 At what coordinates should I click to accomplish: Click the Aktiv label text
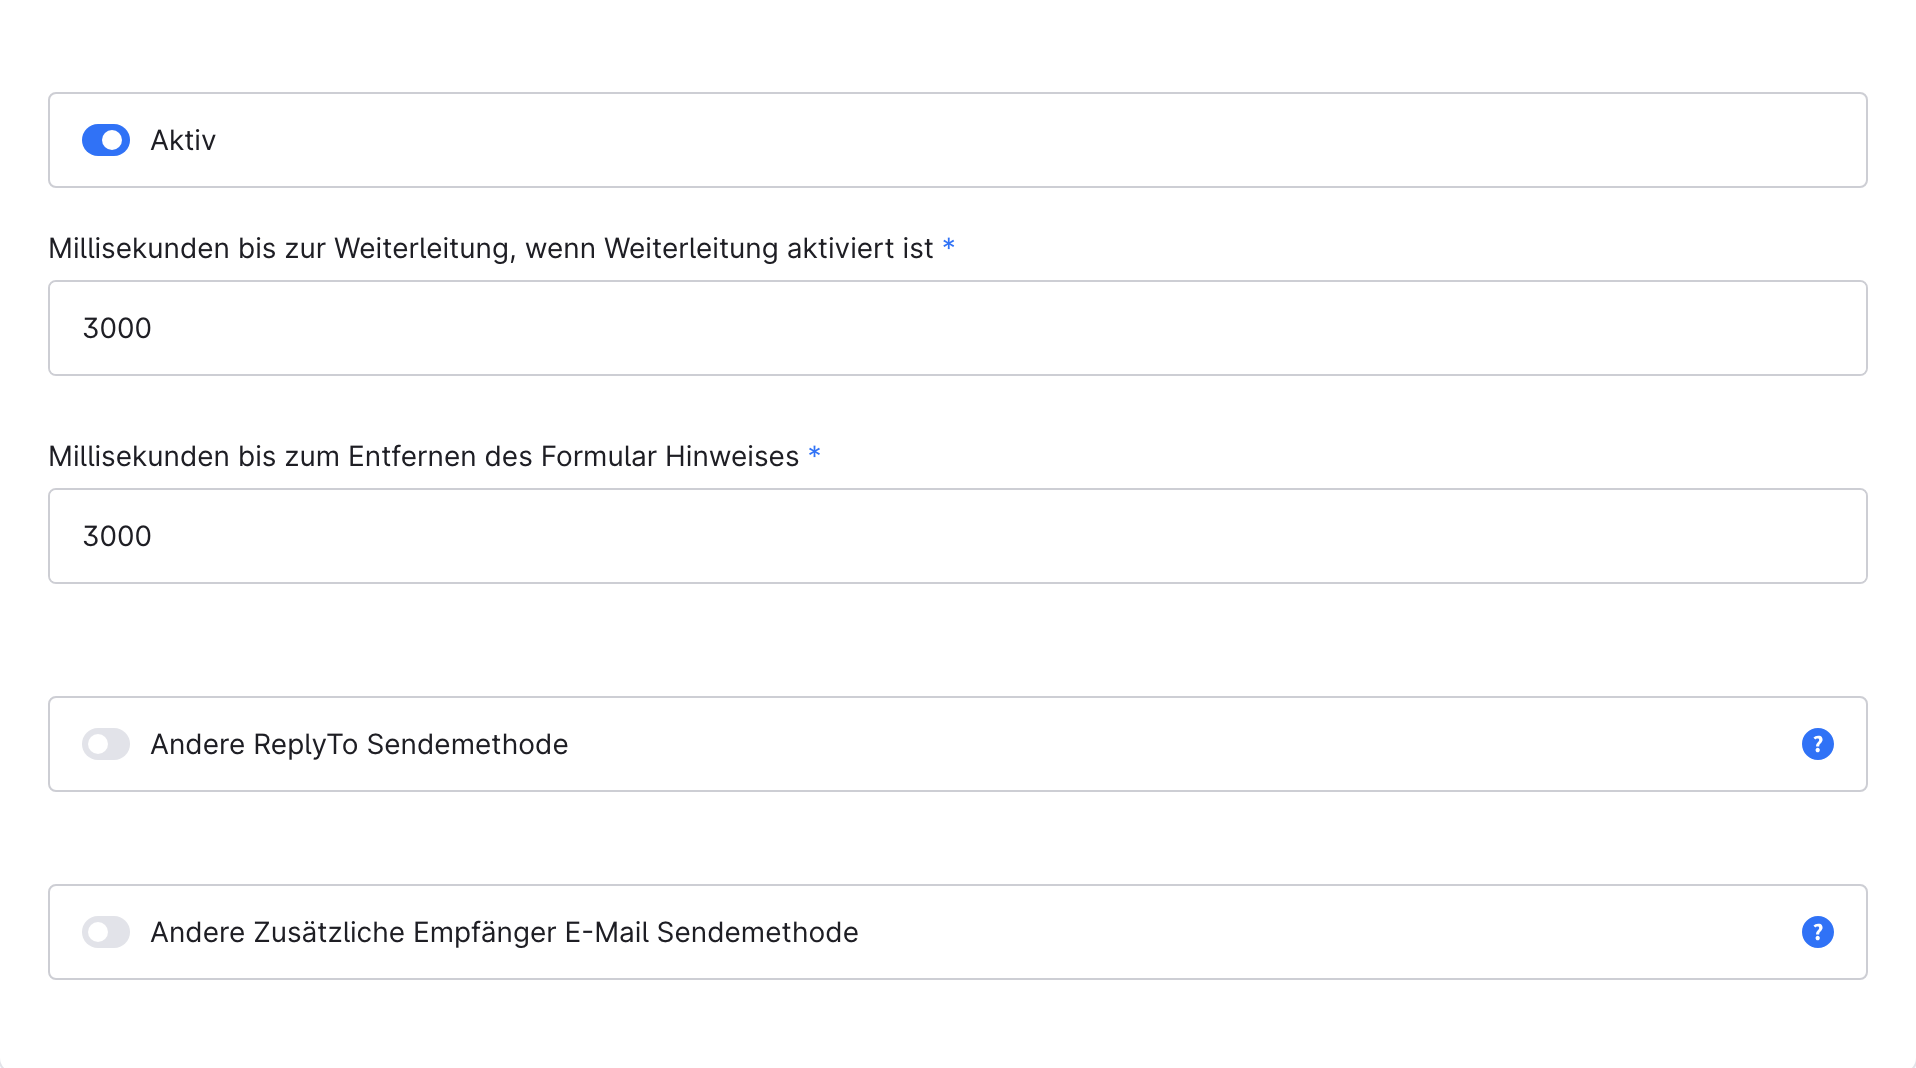183,140
